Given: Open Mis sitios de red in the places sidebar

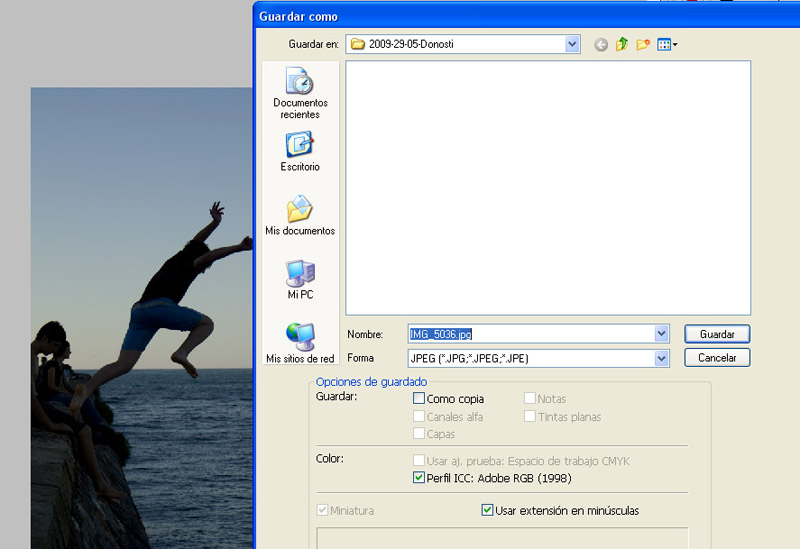Looking at the screenshot, I should (300, 343).
